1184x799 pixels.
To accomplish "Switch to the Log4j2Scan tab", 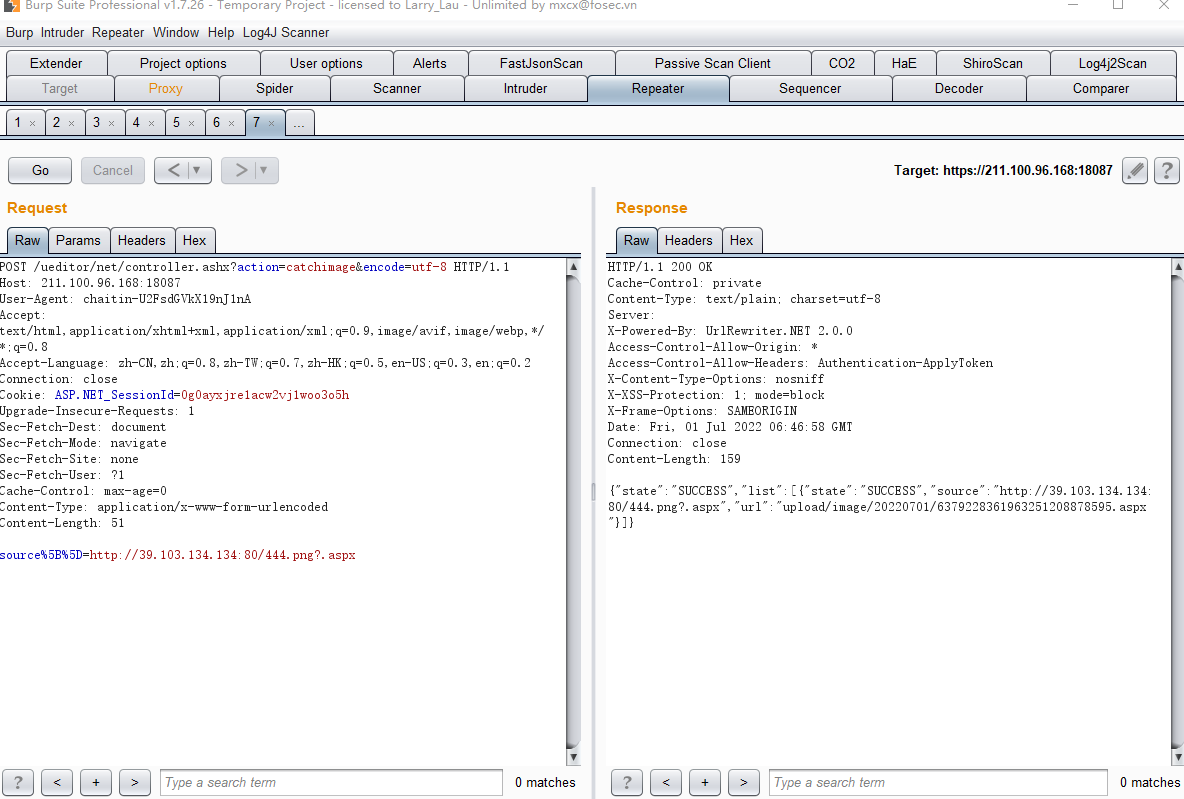I will coord(1112,63).
